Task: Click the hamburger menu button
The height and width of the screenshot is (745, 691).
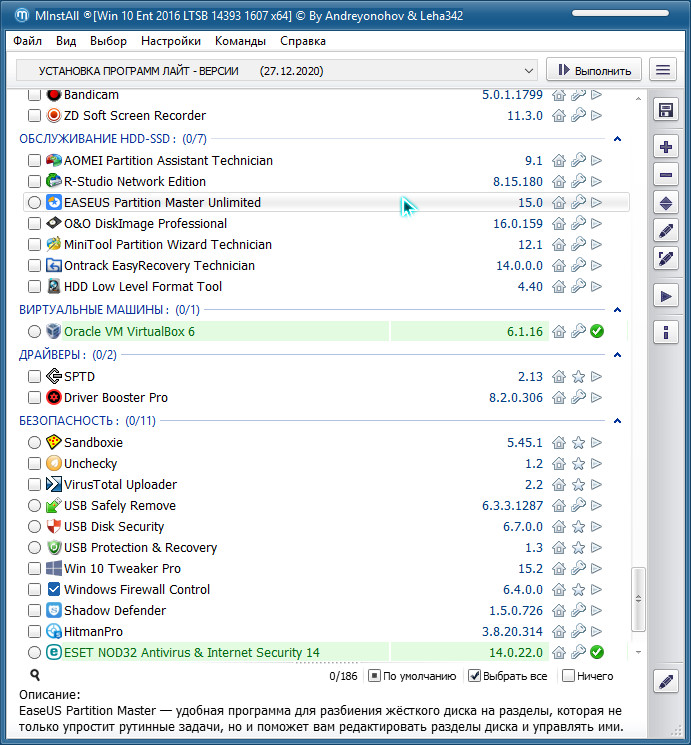Action: tap(663, 70)
